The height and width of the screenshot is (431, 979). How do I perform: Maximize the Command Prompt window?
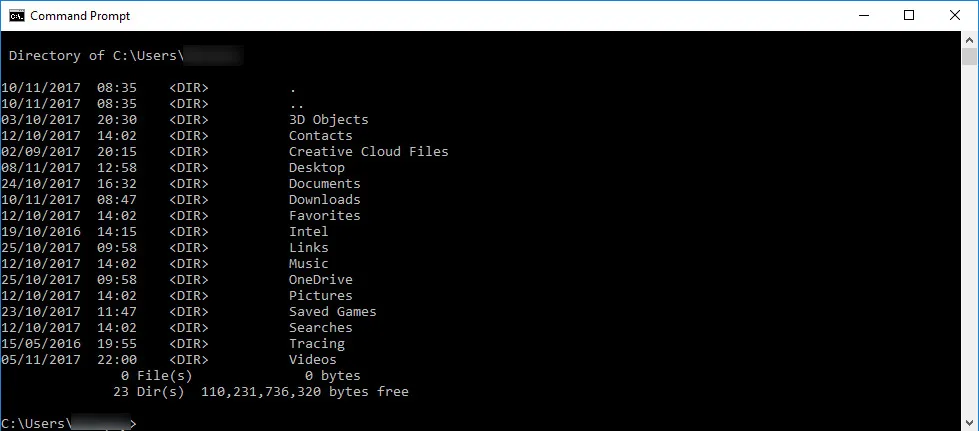coord(908,15)
